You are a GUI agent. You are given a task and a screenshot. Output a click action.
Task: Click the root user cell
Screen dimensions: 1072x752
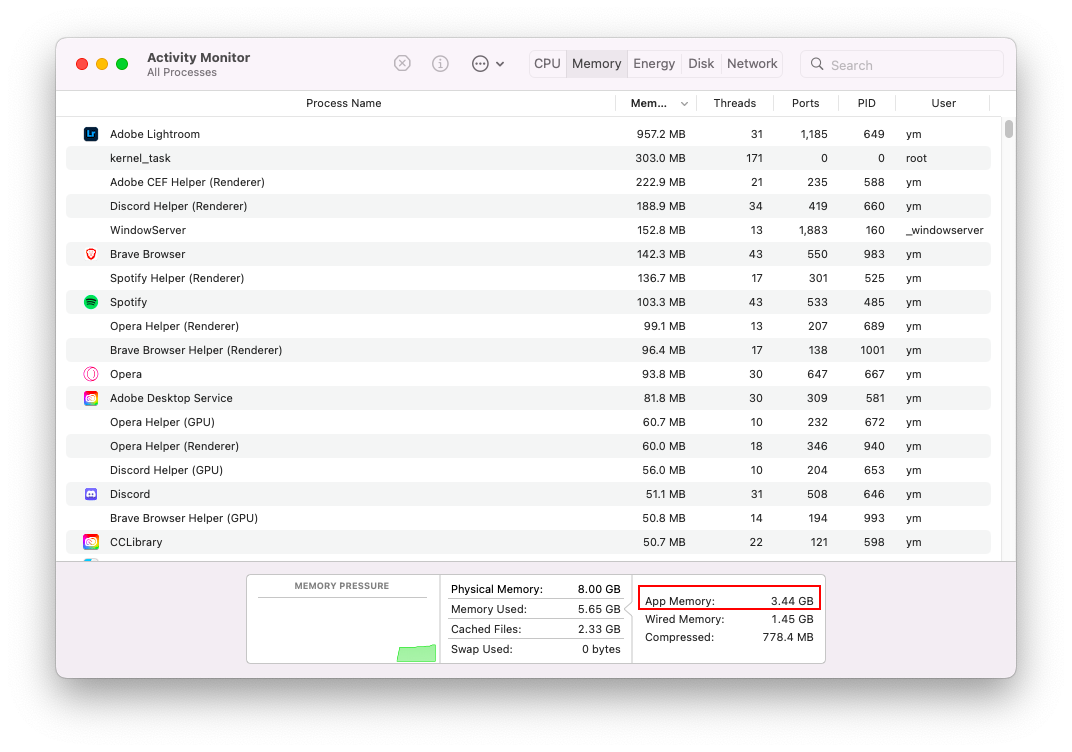pyautogui.click(x=916, y=158)
